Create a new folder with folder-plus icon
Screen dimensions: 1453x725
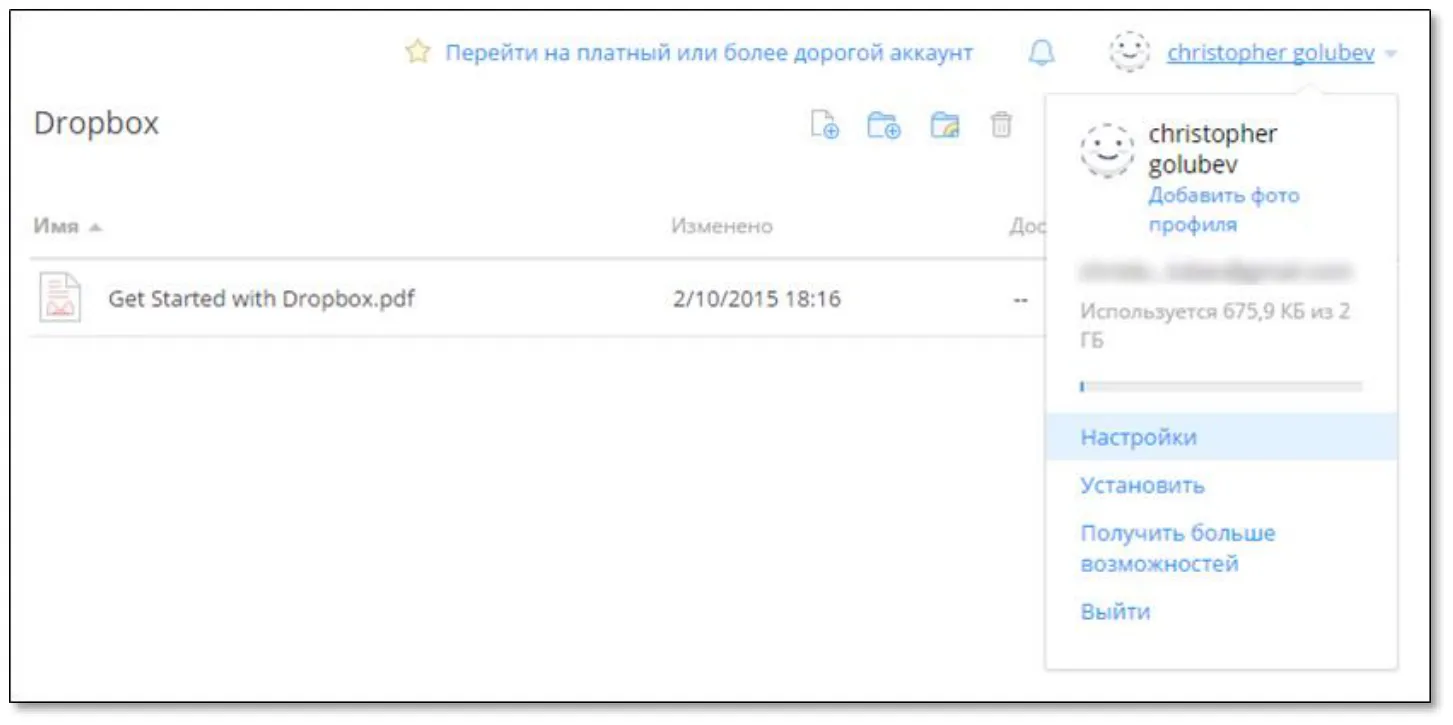coord(884,125)
